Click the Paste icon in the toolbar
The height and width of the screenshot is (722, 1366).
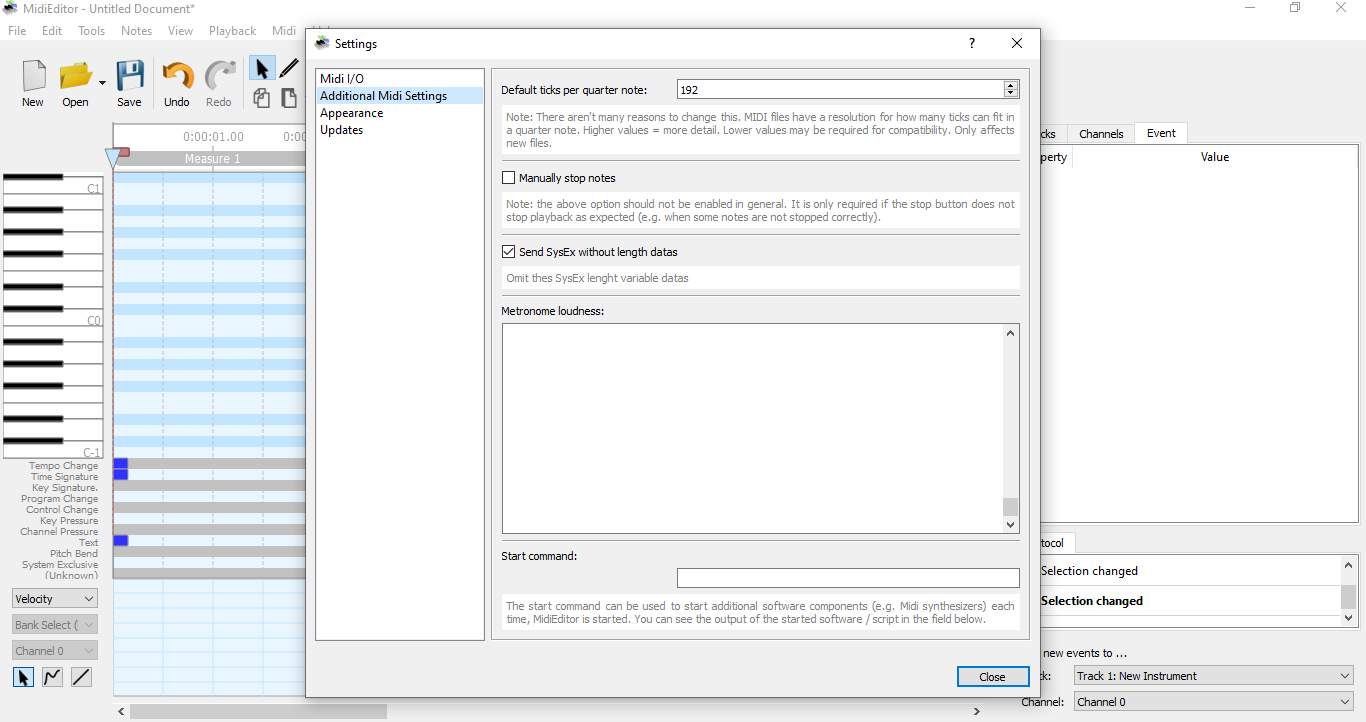click(289, 97)
